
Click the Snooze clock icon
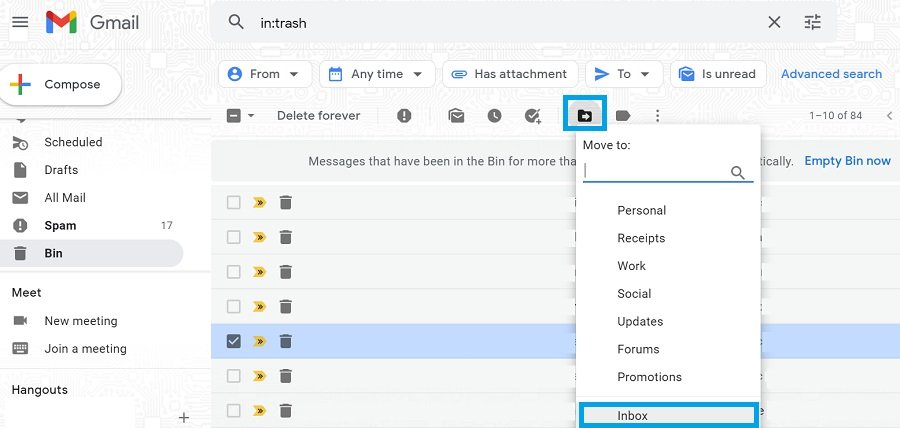click(494, 116)
